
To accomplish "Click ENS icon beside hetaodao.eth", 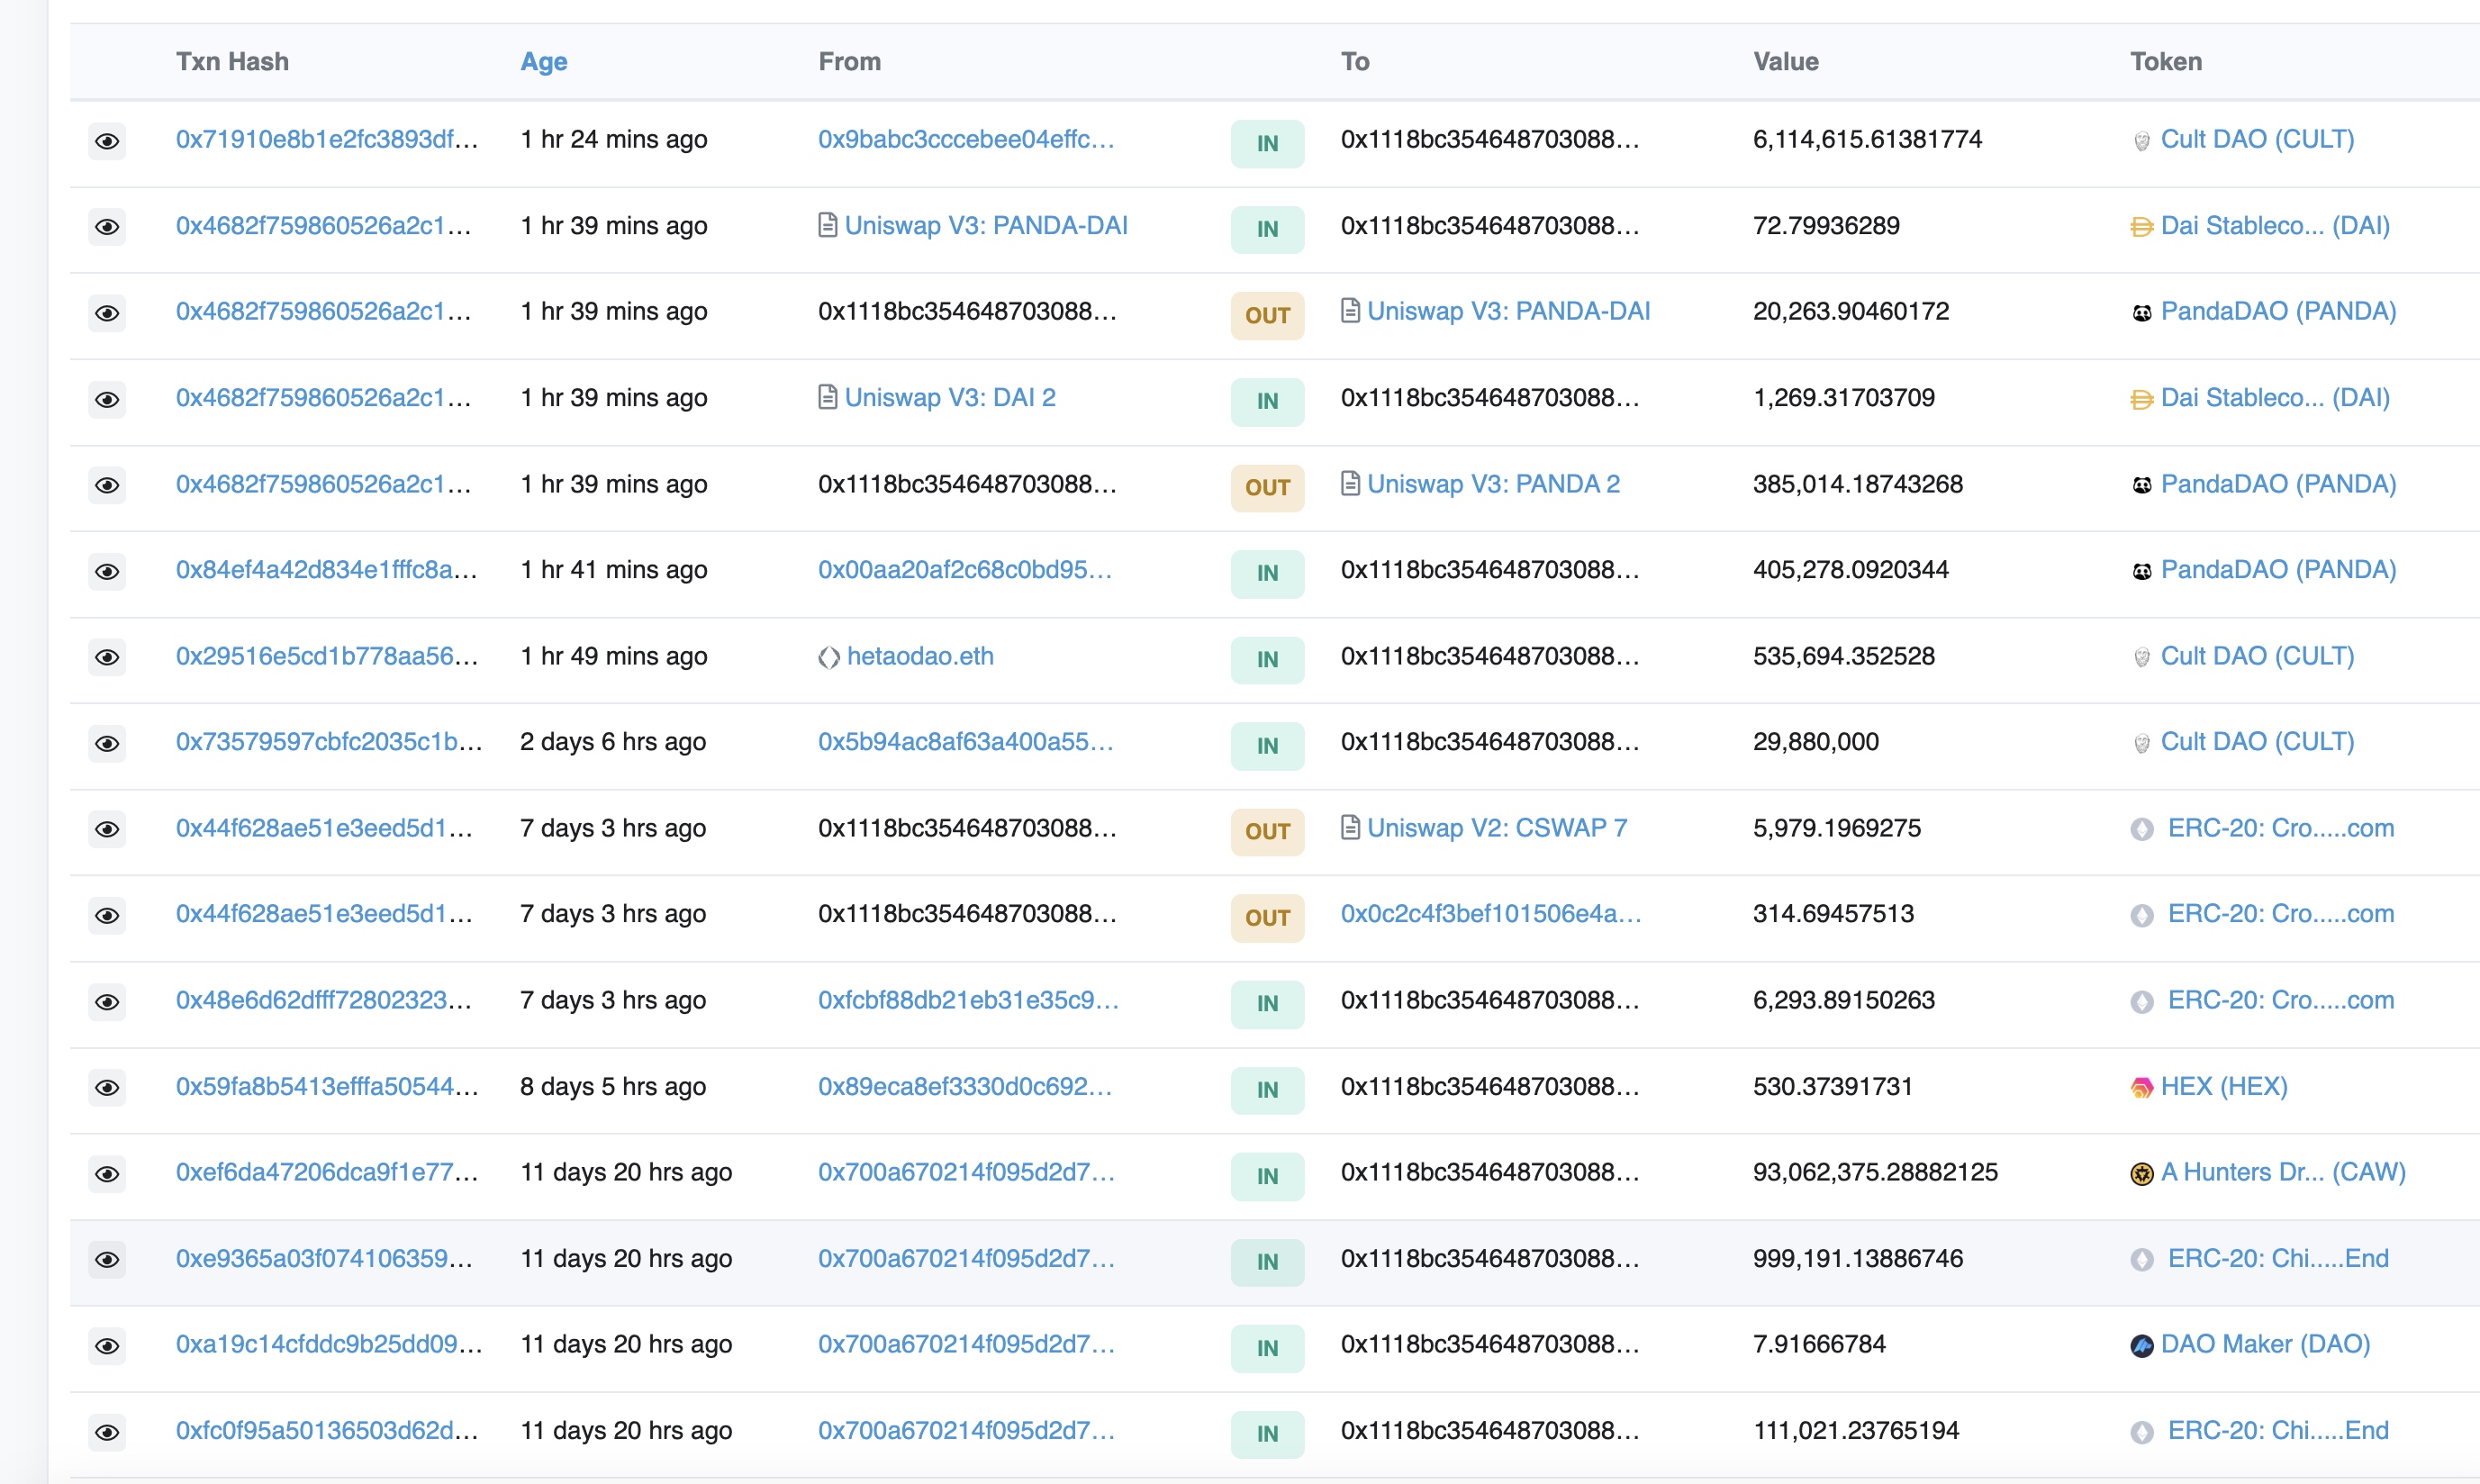I will pos(829,657).
